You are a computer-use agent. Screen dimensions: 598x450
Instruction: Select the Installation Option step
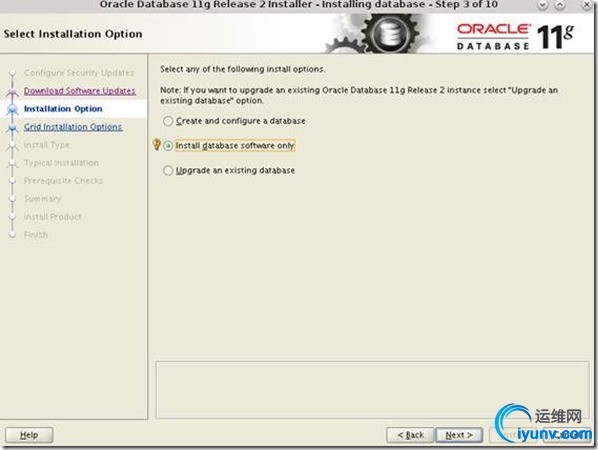(x=63, y=109)
